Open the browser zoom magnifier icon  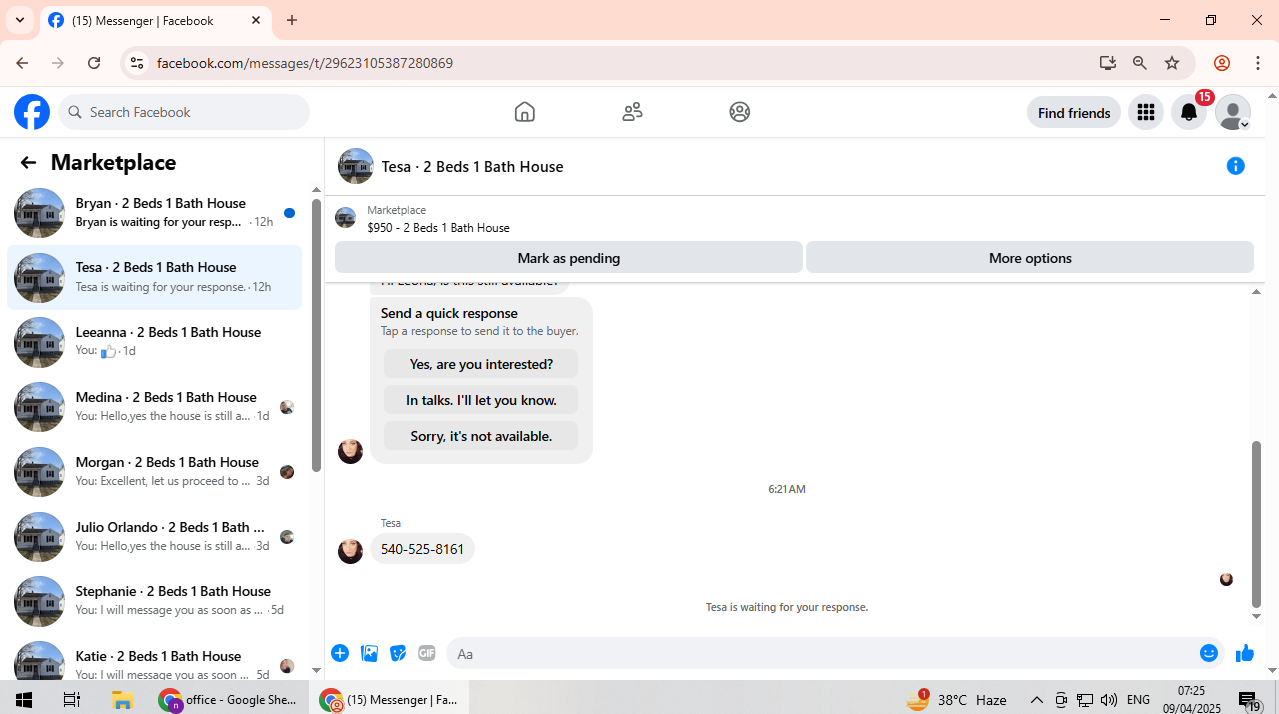[1139, 63]
